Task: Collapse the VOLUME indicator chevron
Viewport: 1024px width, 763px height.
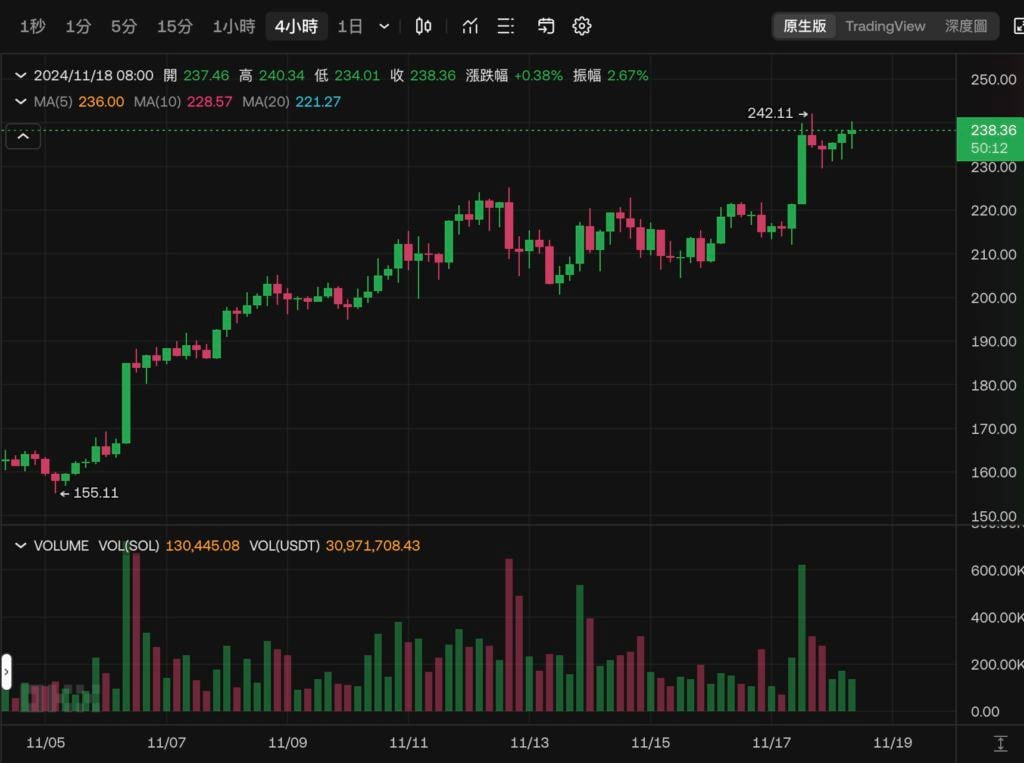Action: point(20,545)
